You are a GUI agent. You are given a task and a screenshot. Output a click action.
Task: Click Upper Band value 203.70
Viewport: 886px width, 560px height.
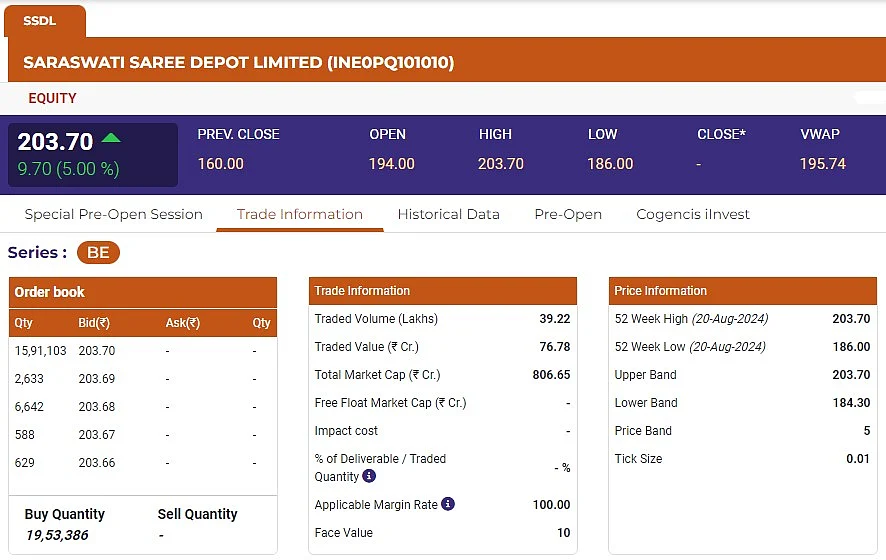coord(851,375)
